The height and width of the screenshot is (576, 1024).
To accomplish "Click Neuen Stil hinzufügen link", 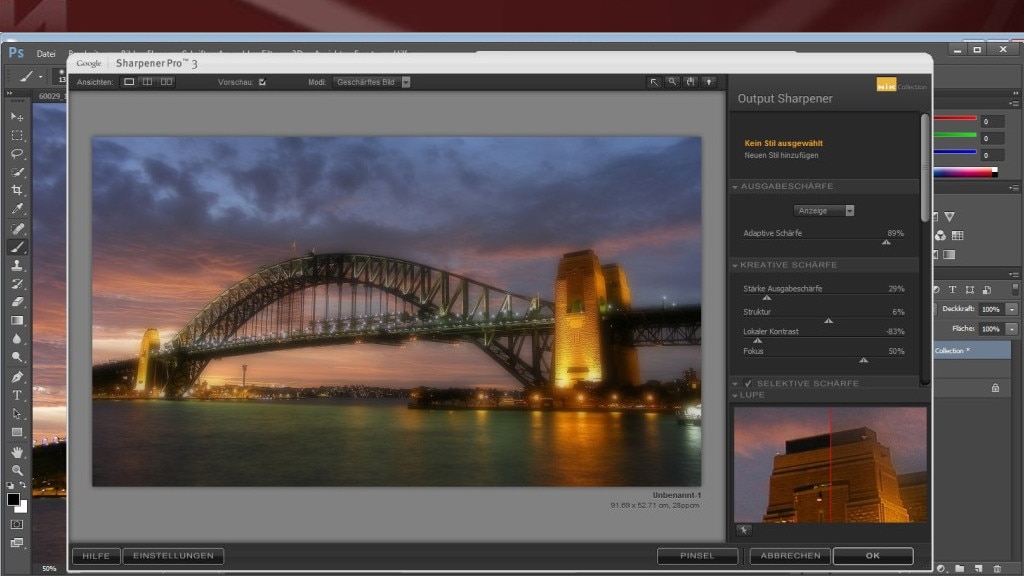I will pos(781,155).
